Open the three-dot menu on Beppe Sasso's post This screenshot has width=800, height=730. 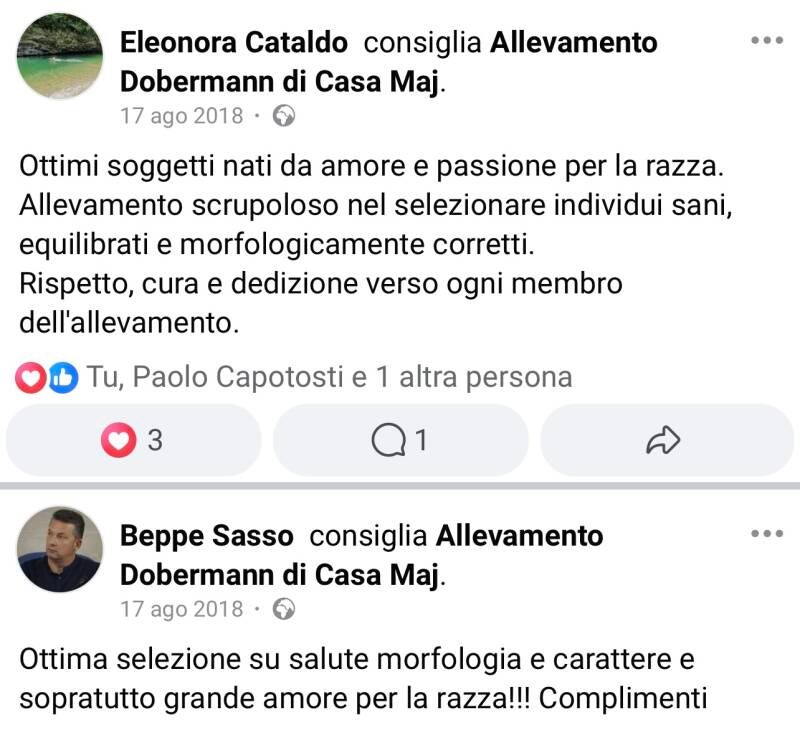[x=766, y=534]
